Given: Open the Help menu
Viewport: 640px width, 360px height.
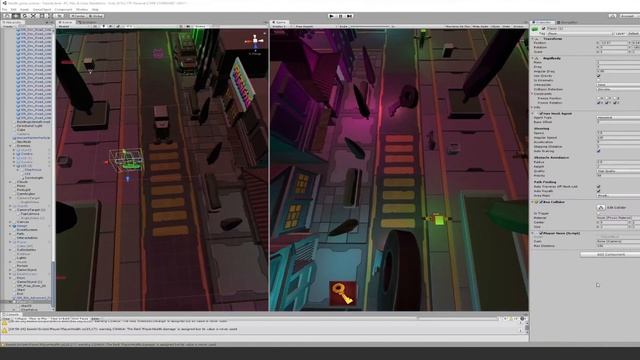Looking at the screenshot, I should click(95, 9).
